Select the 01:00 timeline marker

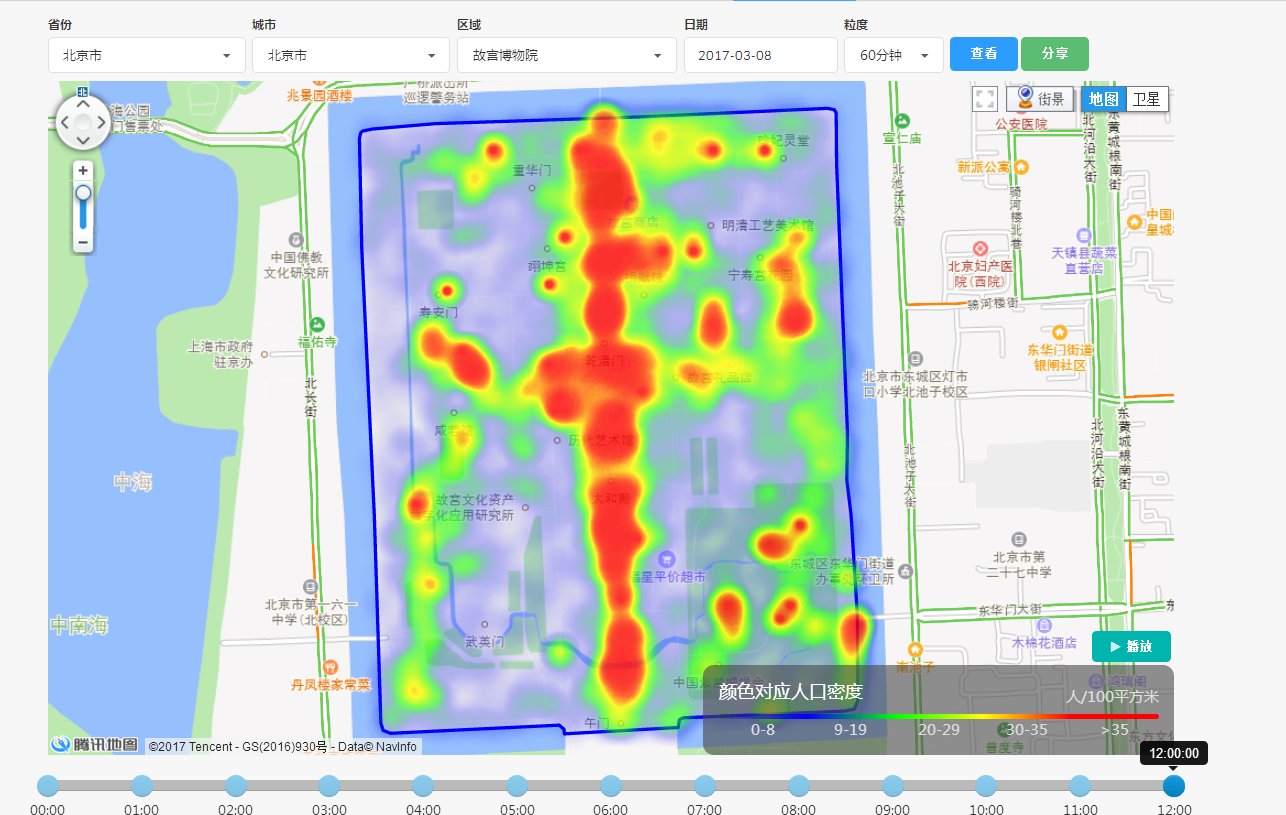point(142,786)
